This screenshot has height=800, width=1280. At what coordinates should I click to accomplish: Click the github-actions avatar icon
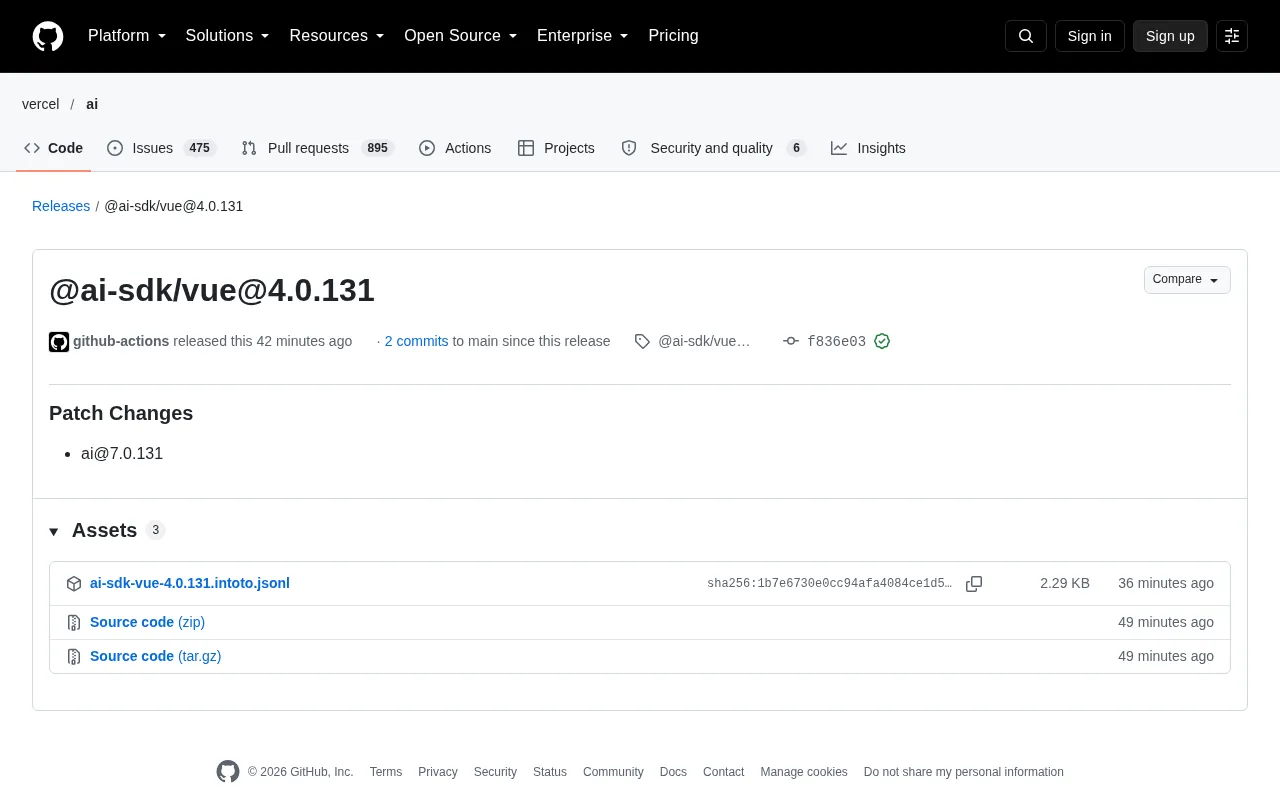(59, 342)
